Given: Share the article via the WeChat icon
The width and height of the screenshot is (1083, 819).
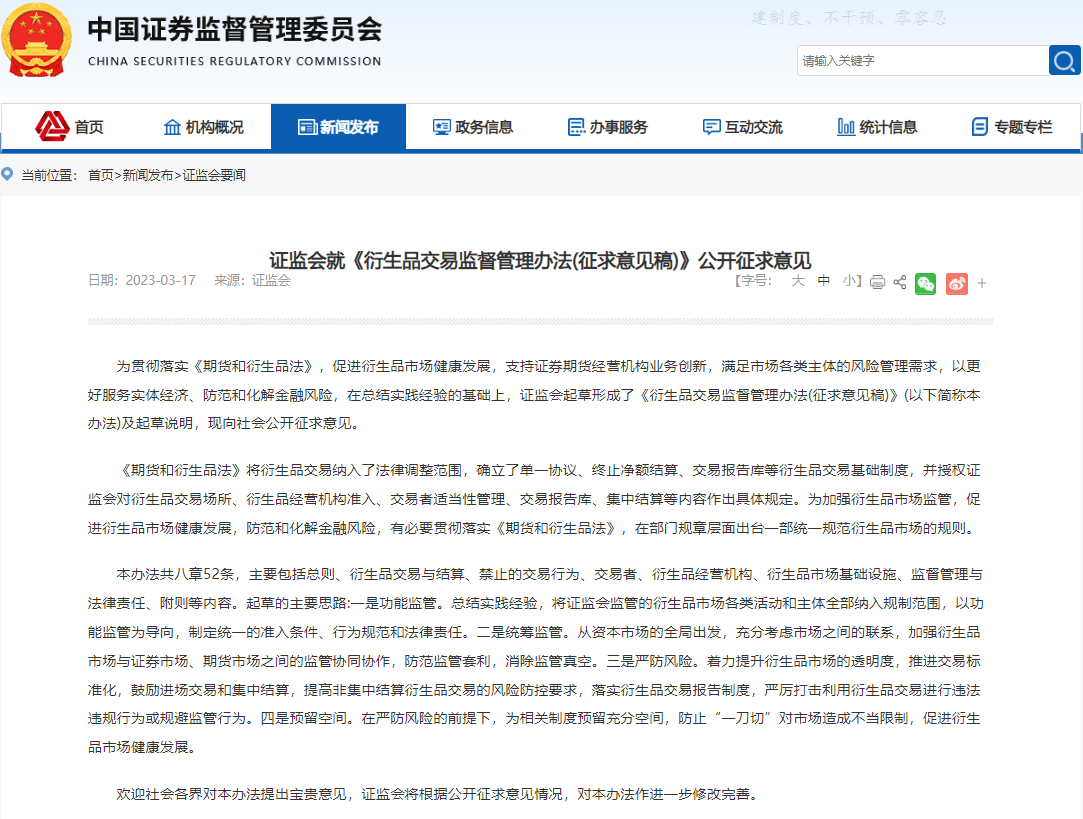Looking at the screenshot, I should (x=925, y=283).
